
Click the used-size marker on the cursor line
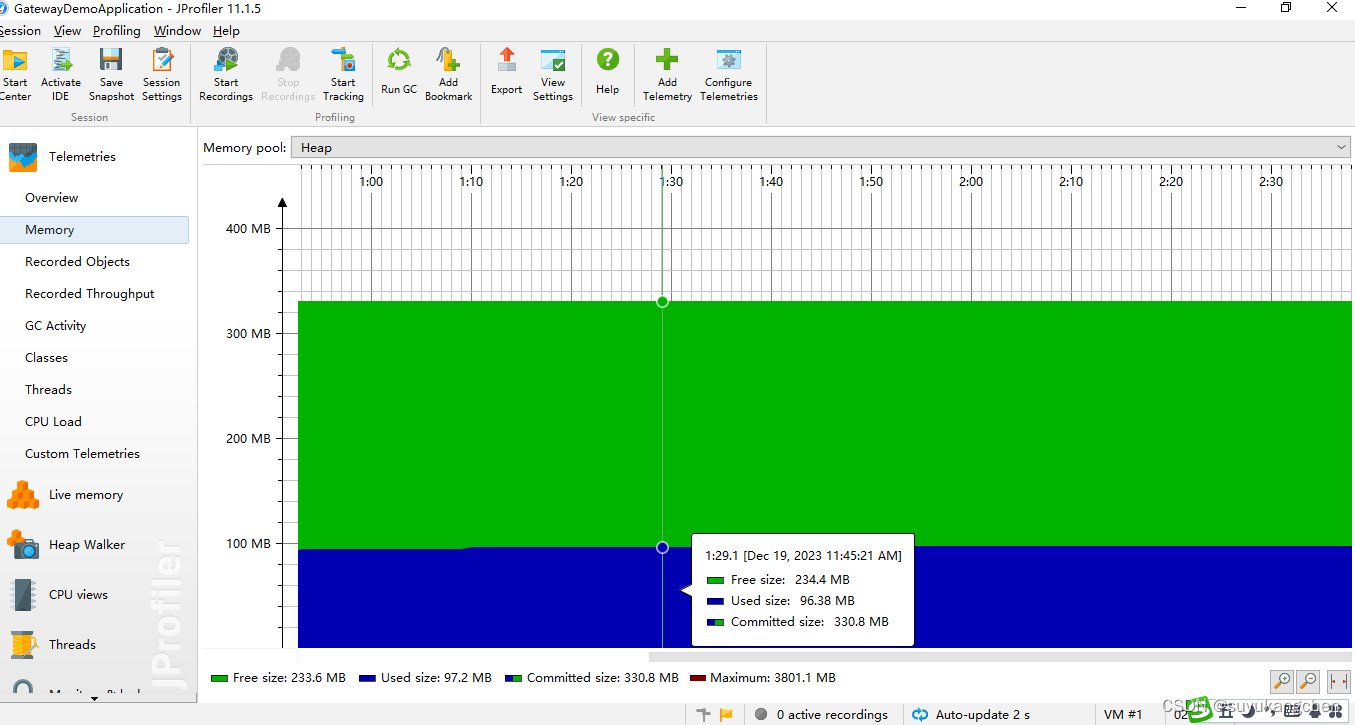coord(662,547)
